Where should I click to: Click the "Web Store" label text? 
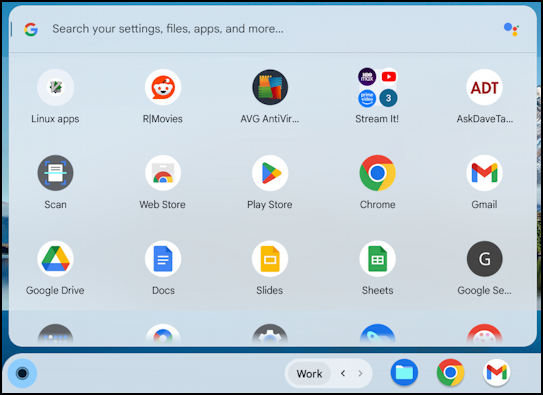[x=162, y=205]
